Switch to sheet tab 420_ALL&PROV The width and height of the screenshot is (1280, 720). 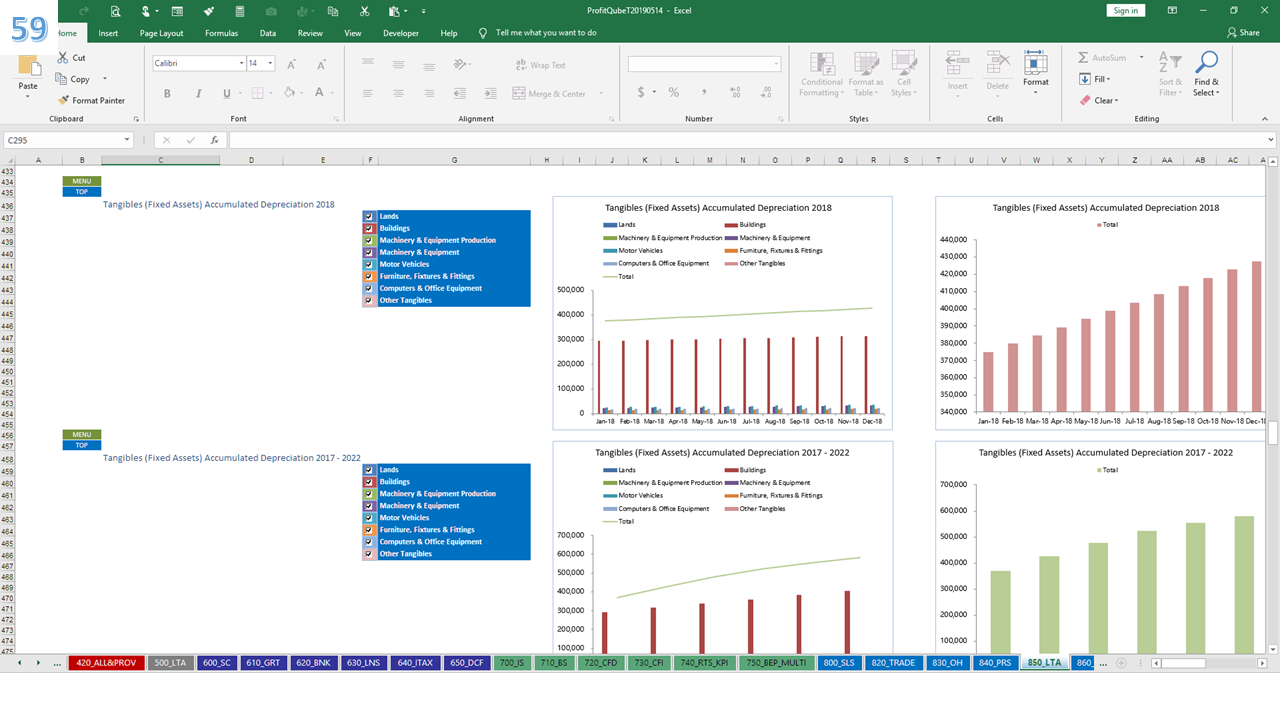105,663
